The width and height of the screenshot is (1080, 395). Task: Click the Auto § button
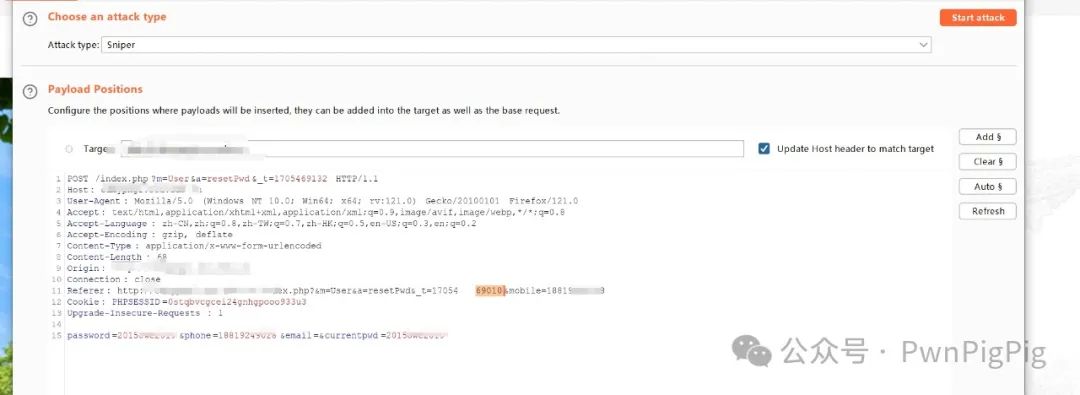pyautogui.click(x=987, y=187)
